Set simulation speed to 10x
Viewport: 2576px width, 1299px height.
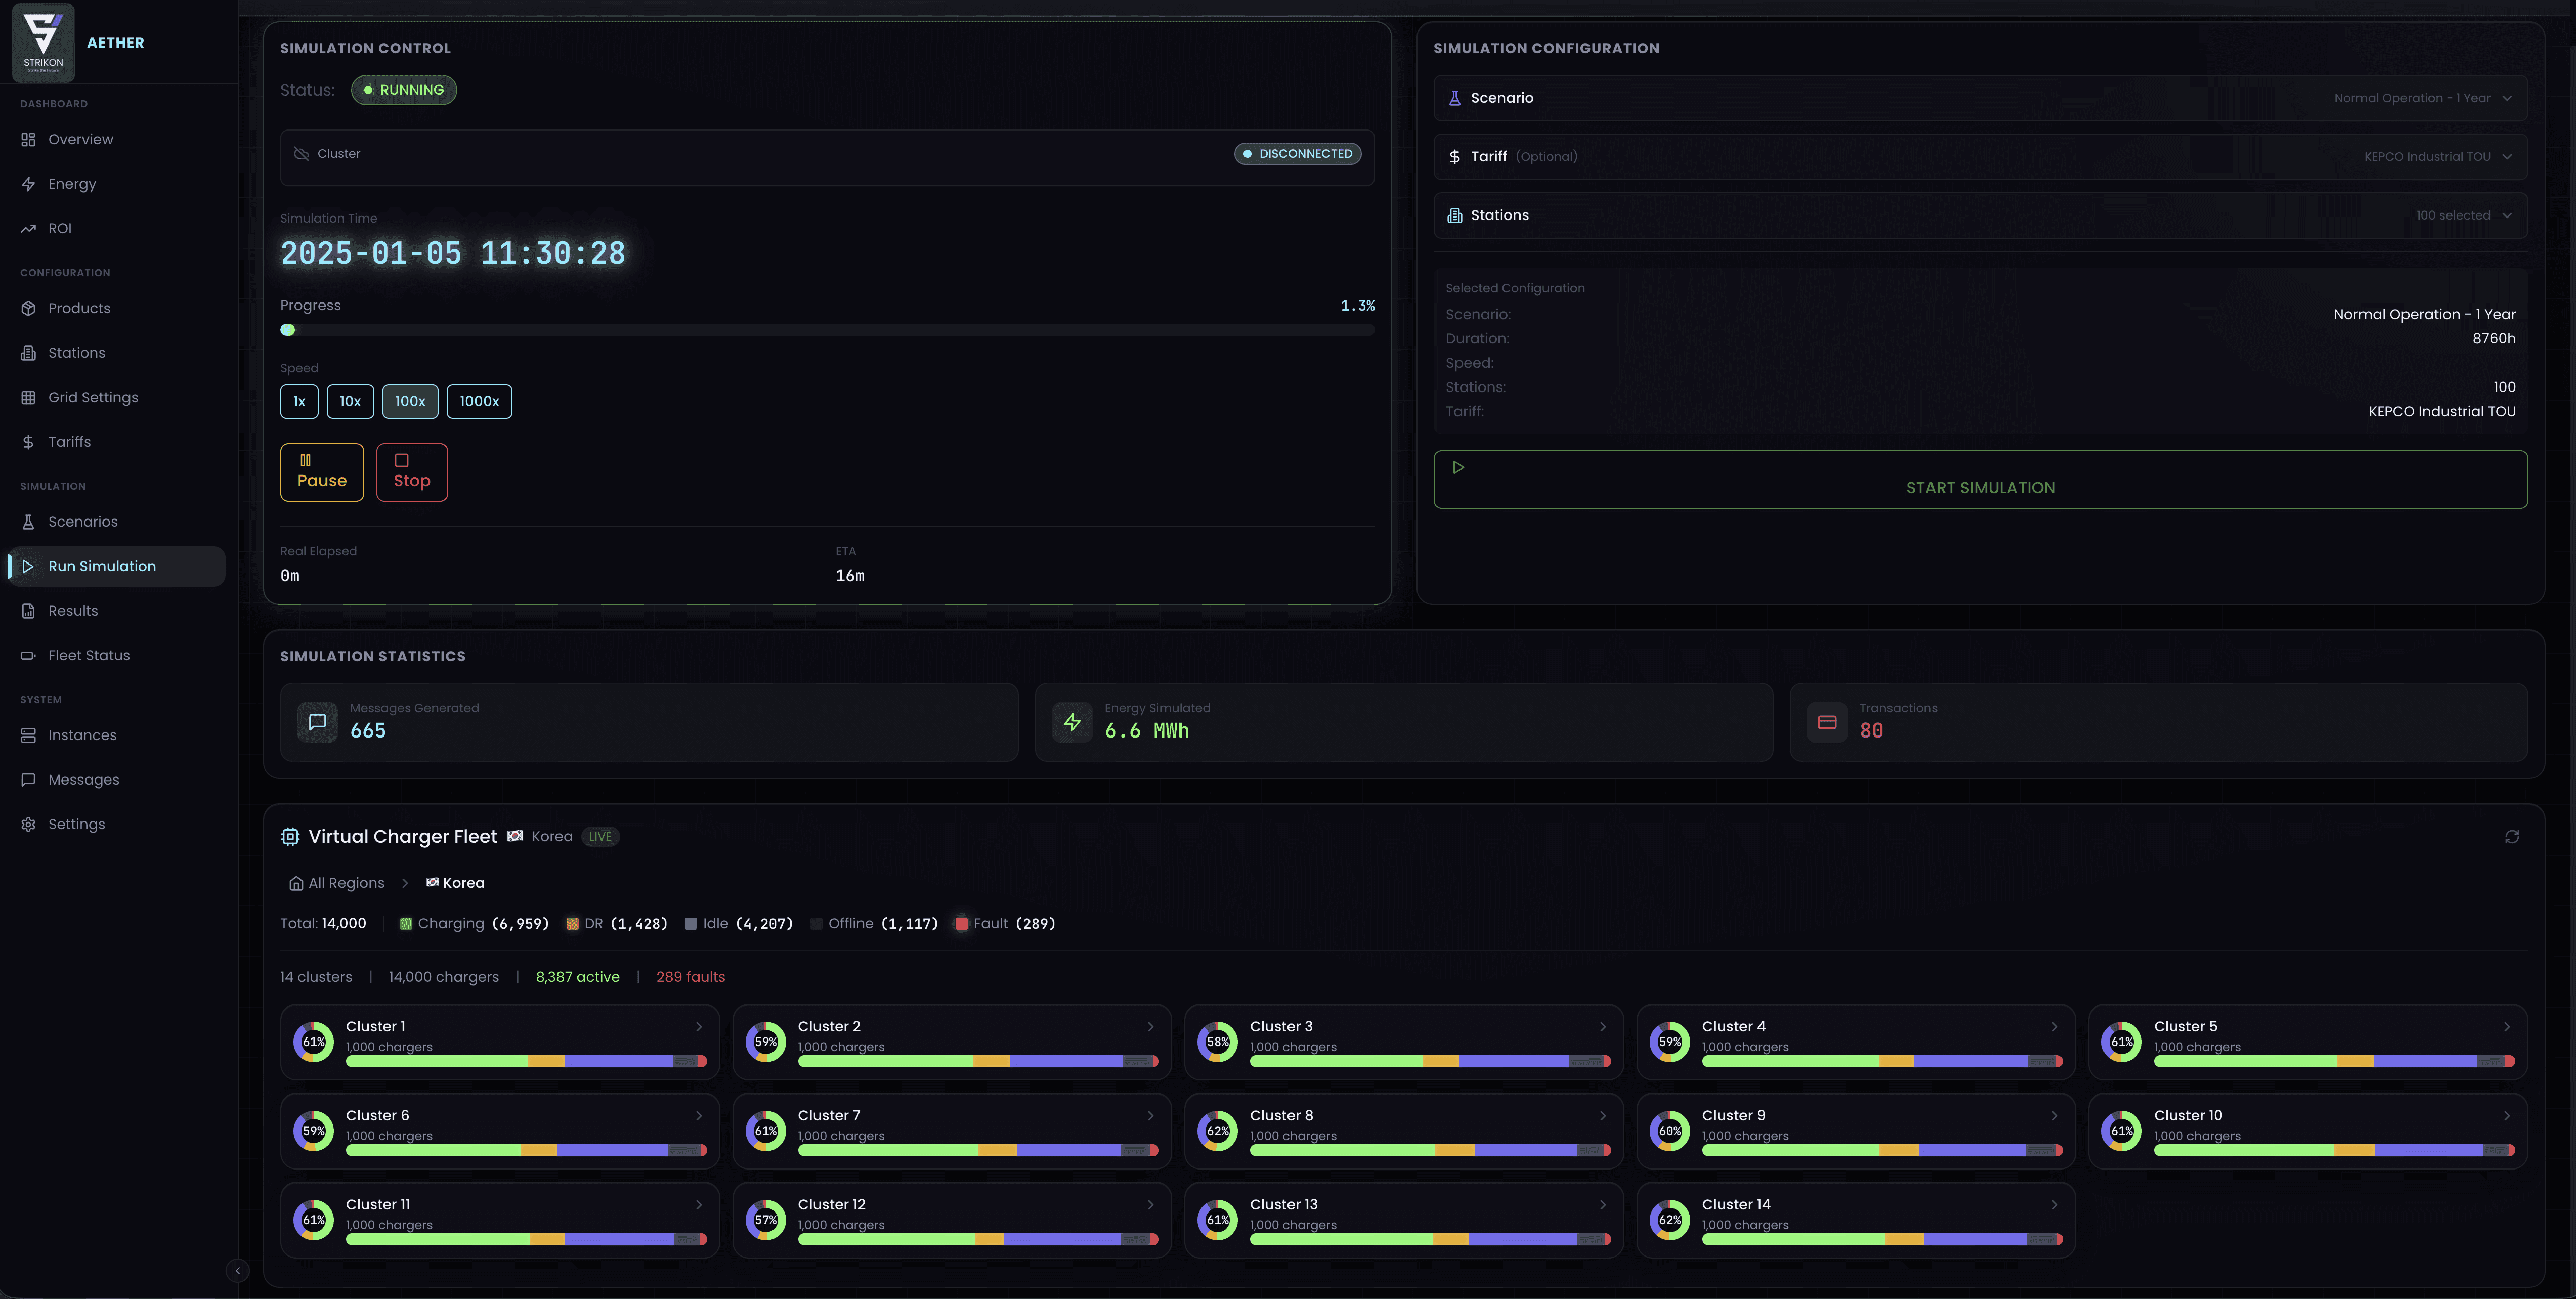tap(350, 401)
